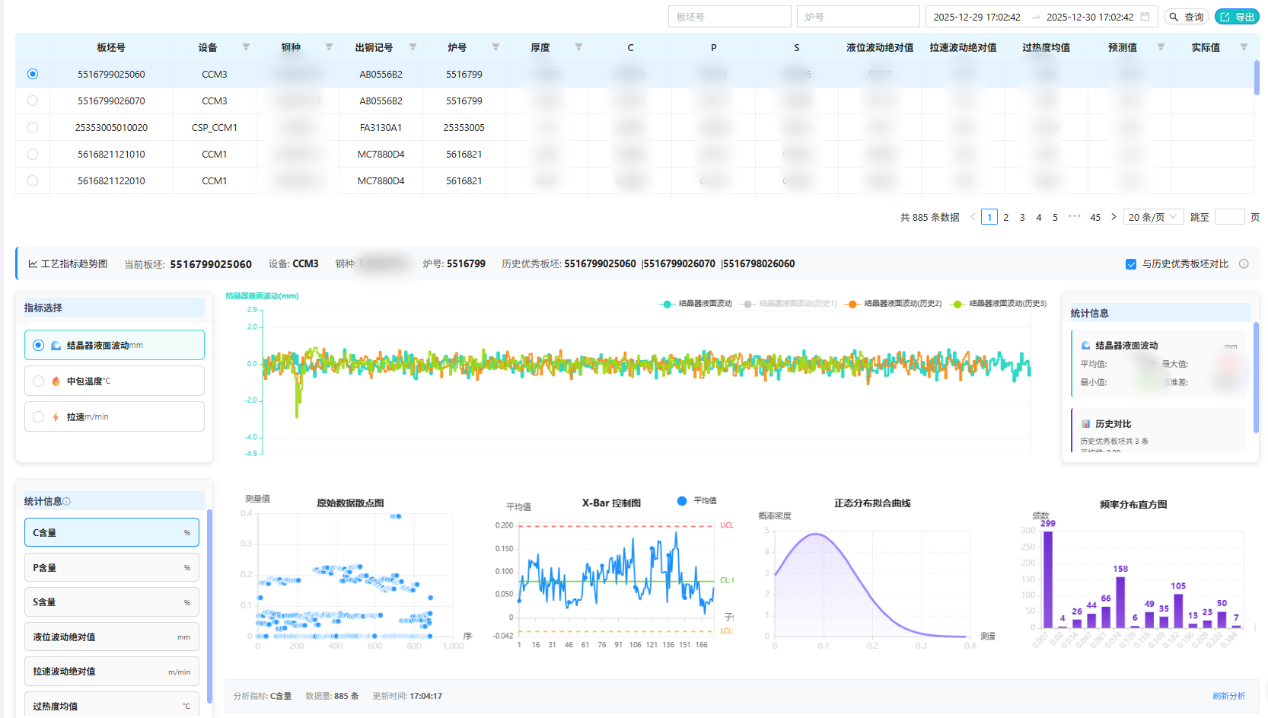
Task: Select the 中包温度 indicator radio option
Action: [39, 381]
